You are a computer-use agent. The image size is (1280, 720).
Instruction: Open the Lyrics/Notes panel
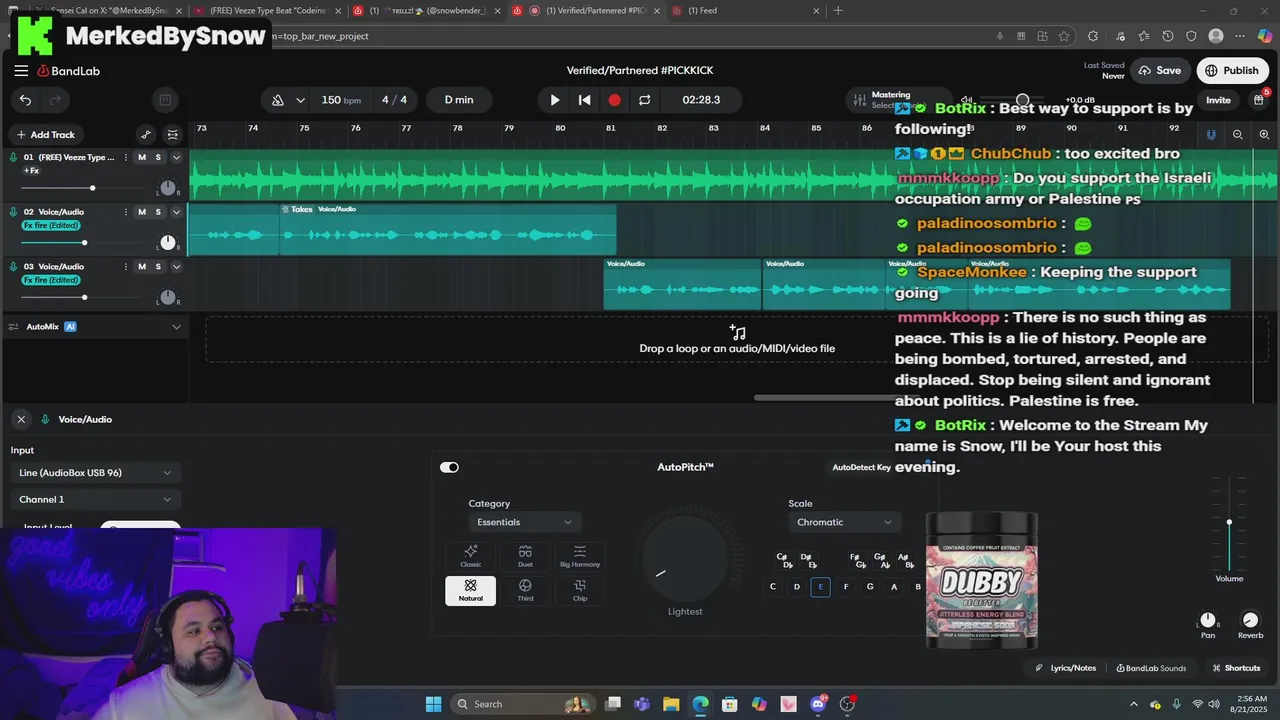(1065, 668)
